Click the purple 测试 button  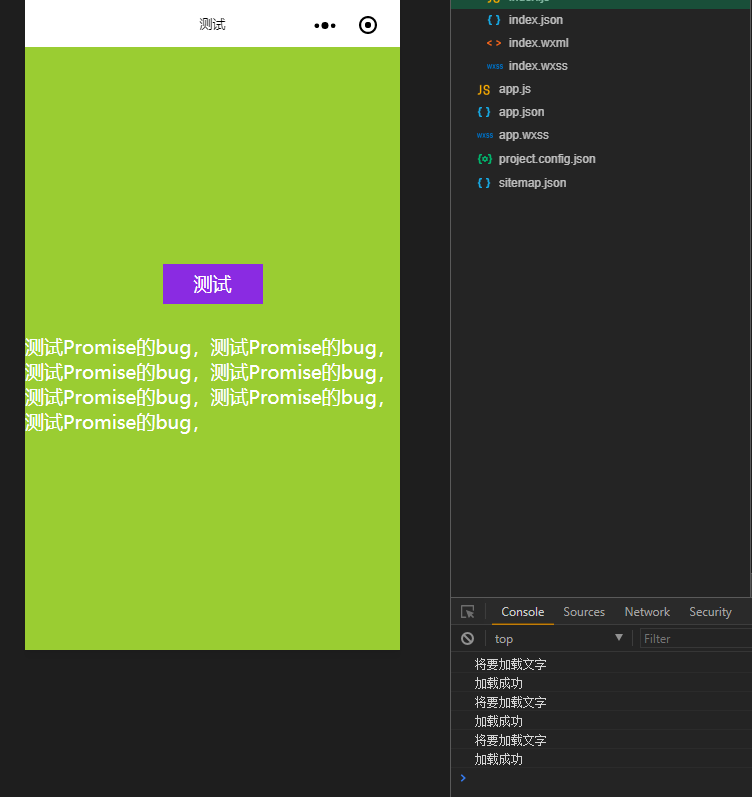tap(213, 284)
